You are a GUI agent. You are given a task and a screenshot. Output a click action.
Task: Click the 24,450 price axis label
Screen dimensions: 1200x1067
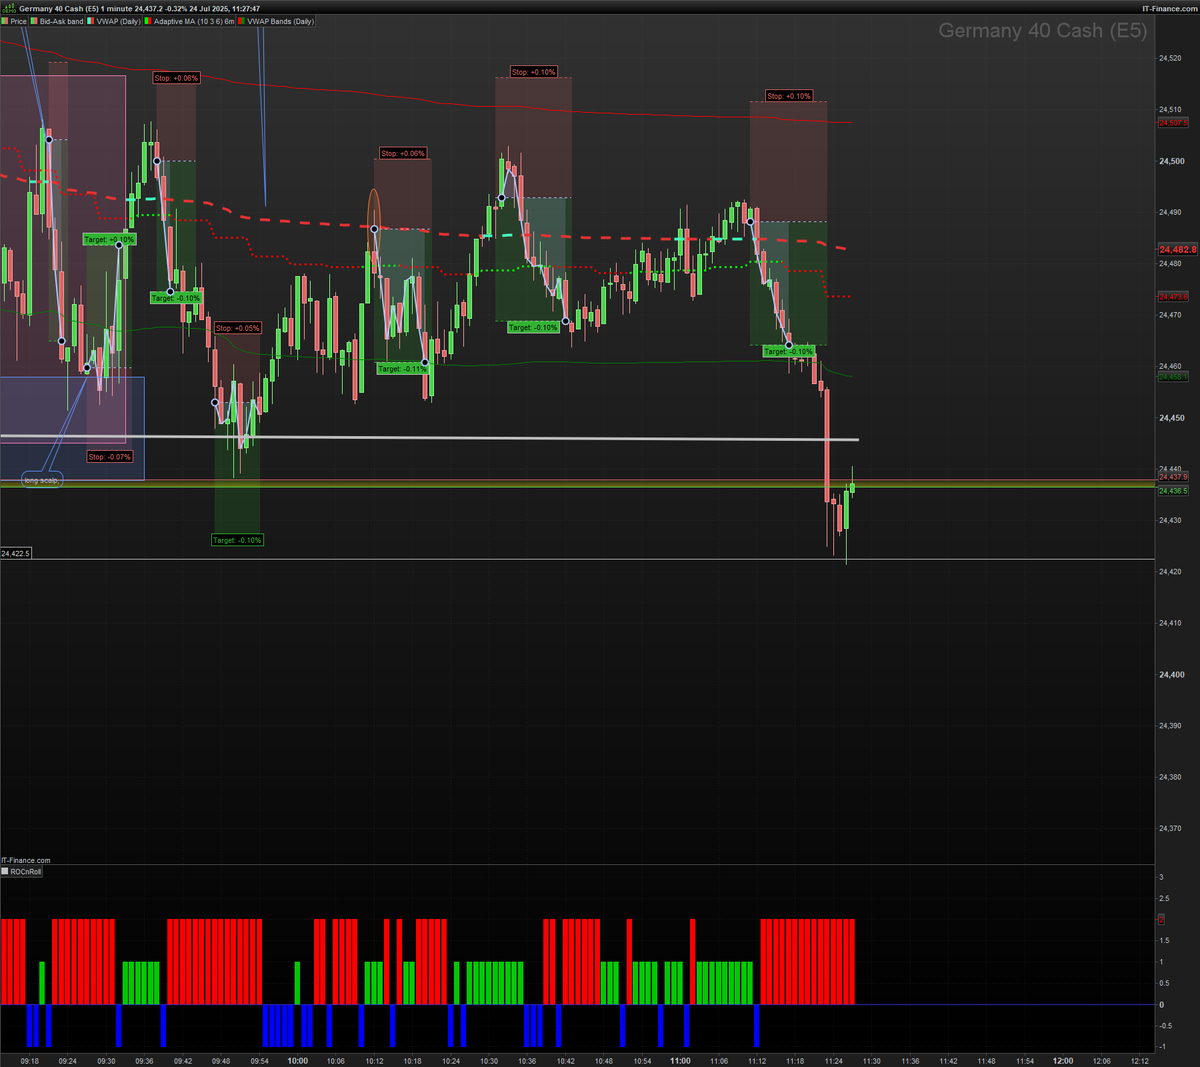(x=1172, y=418)
